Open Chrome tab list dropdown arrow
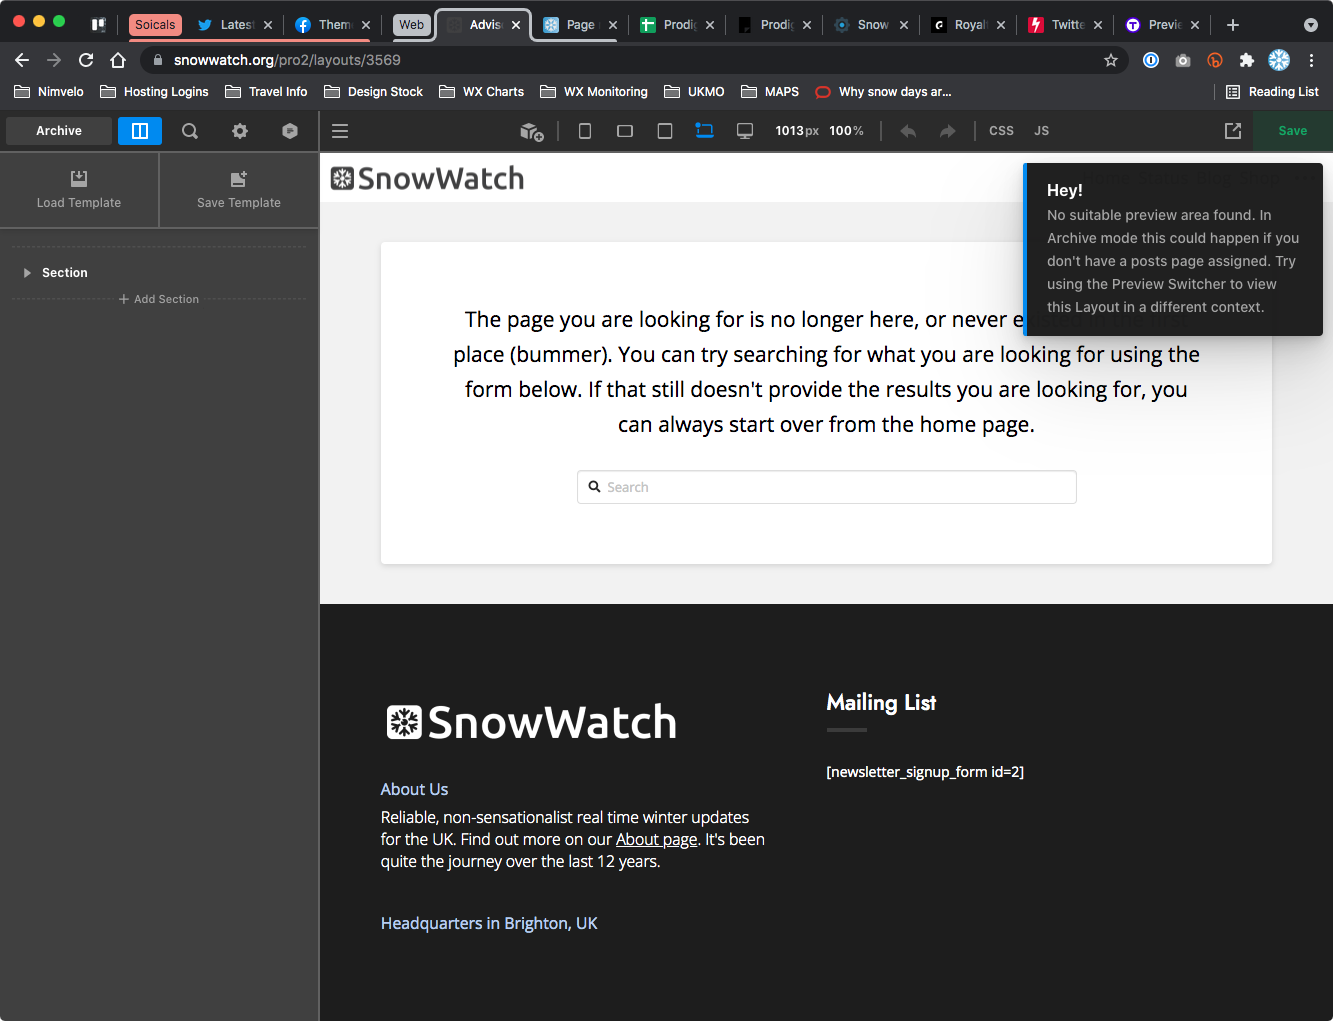Viewport: 1333px width, 1021px height. tap(1311, 25)
